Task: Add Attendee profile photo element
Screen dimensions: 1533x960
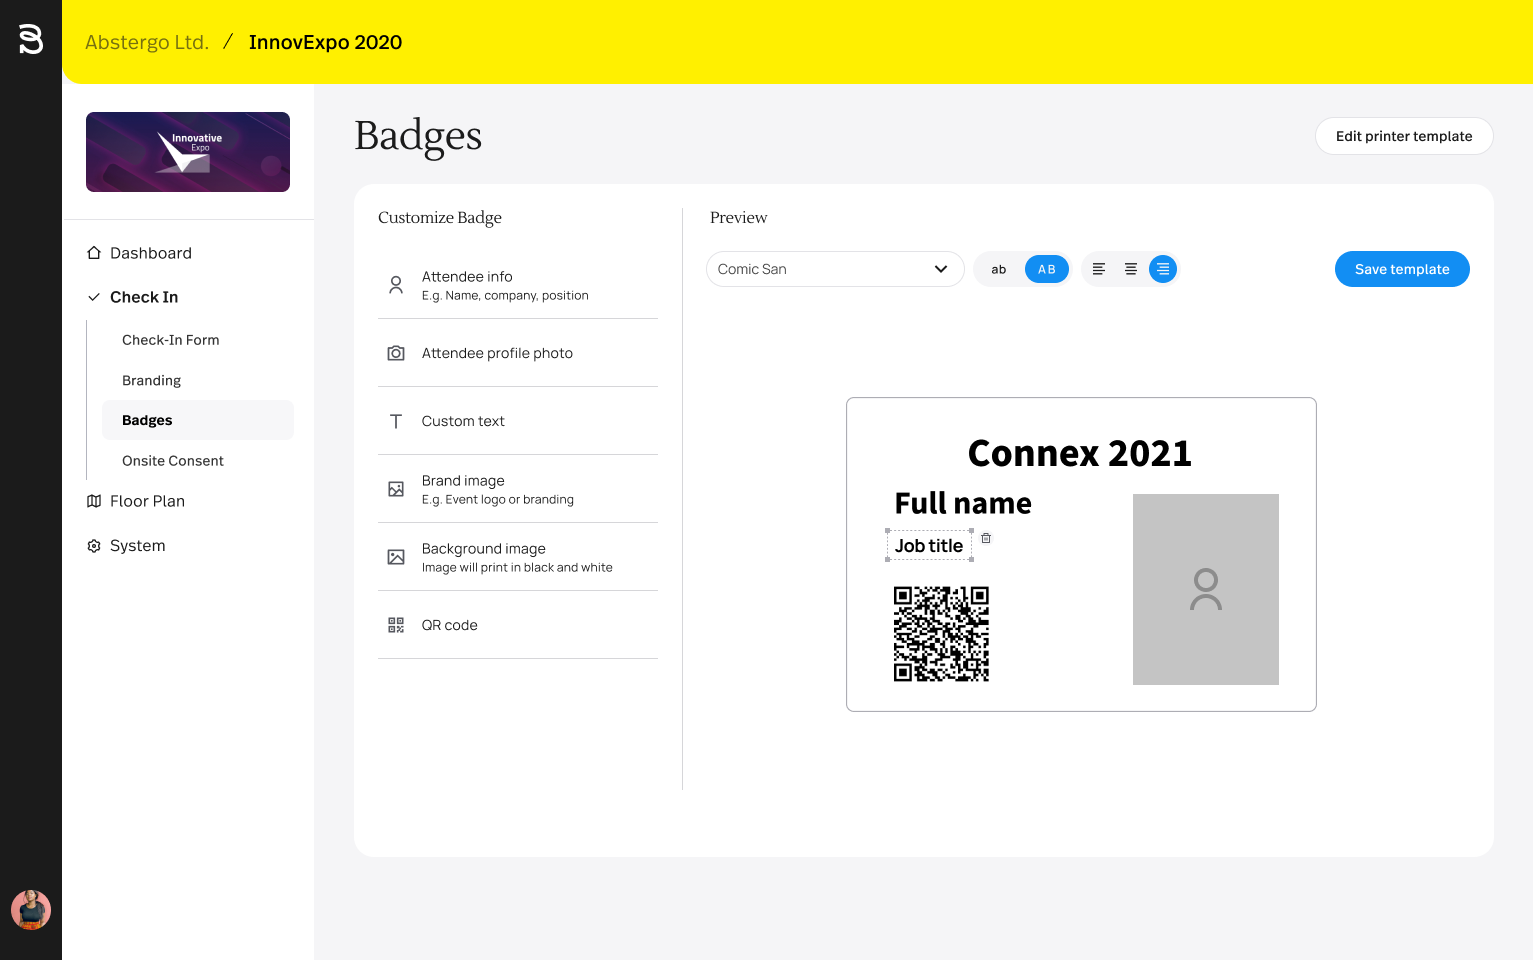Action: pos(518,353)
